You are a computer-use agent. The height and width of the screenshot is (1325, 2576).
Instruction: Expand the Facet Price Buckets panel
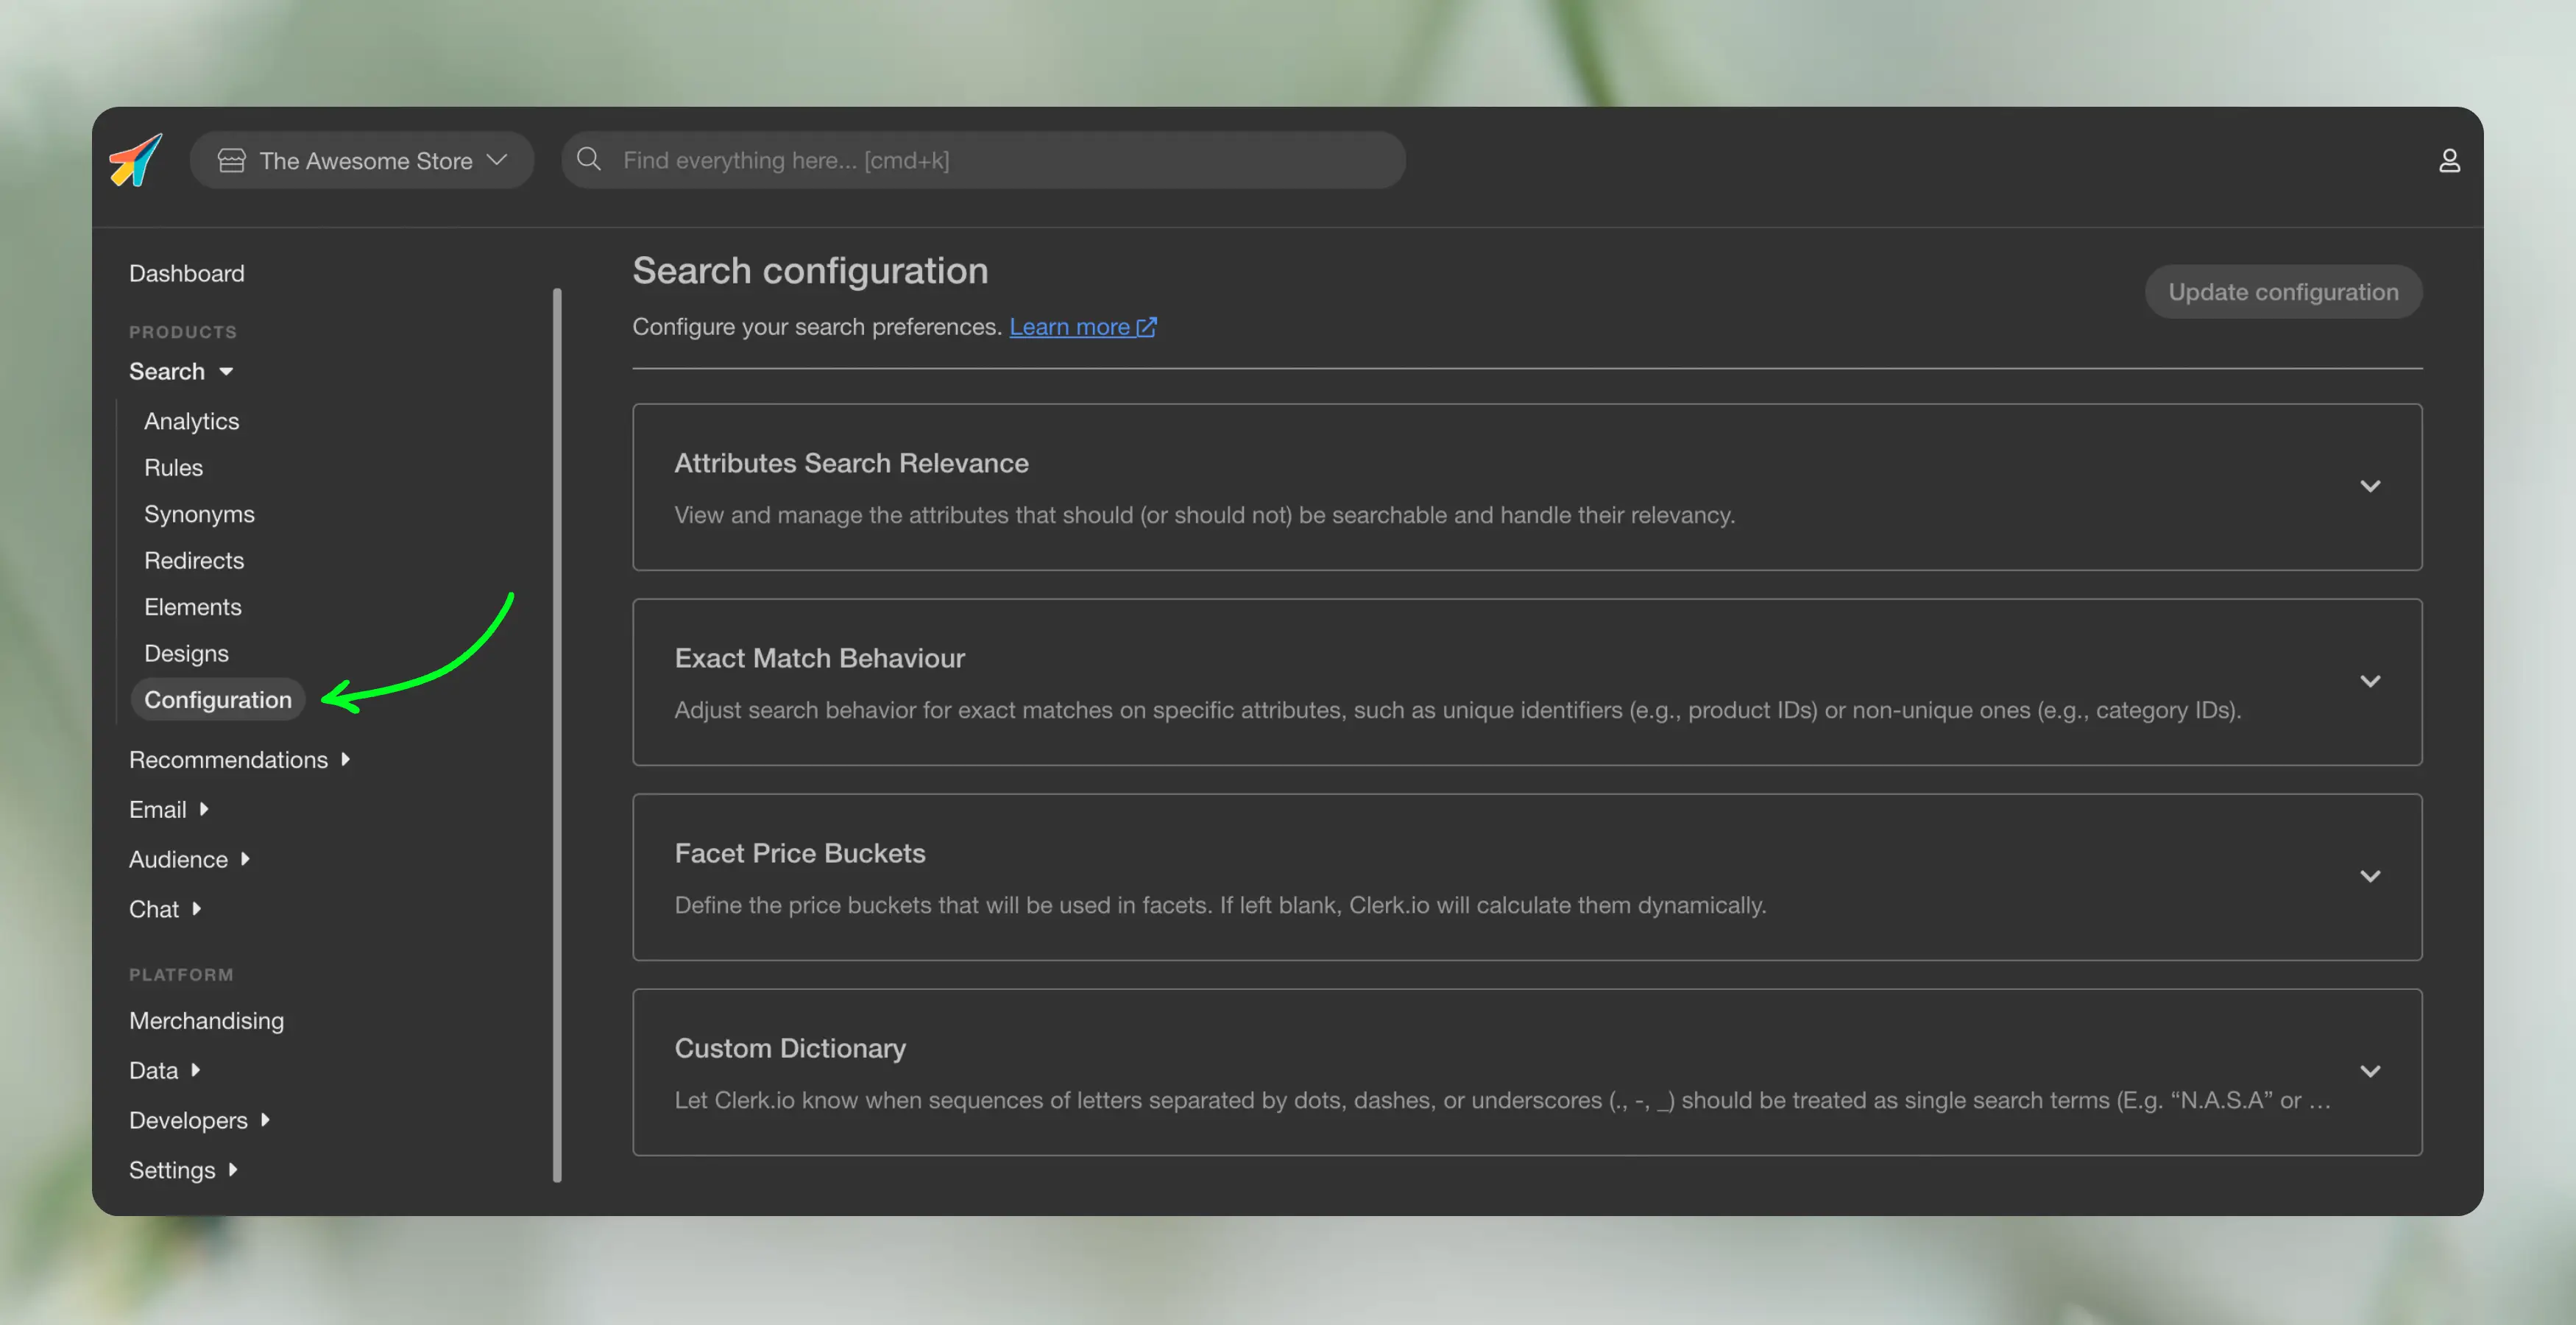tap(2369, 876)
